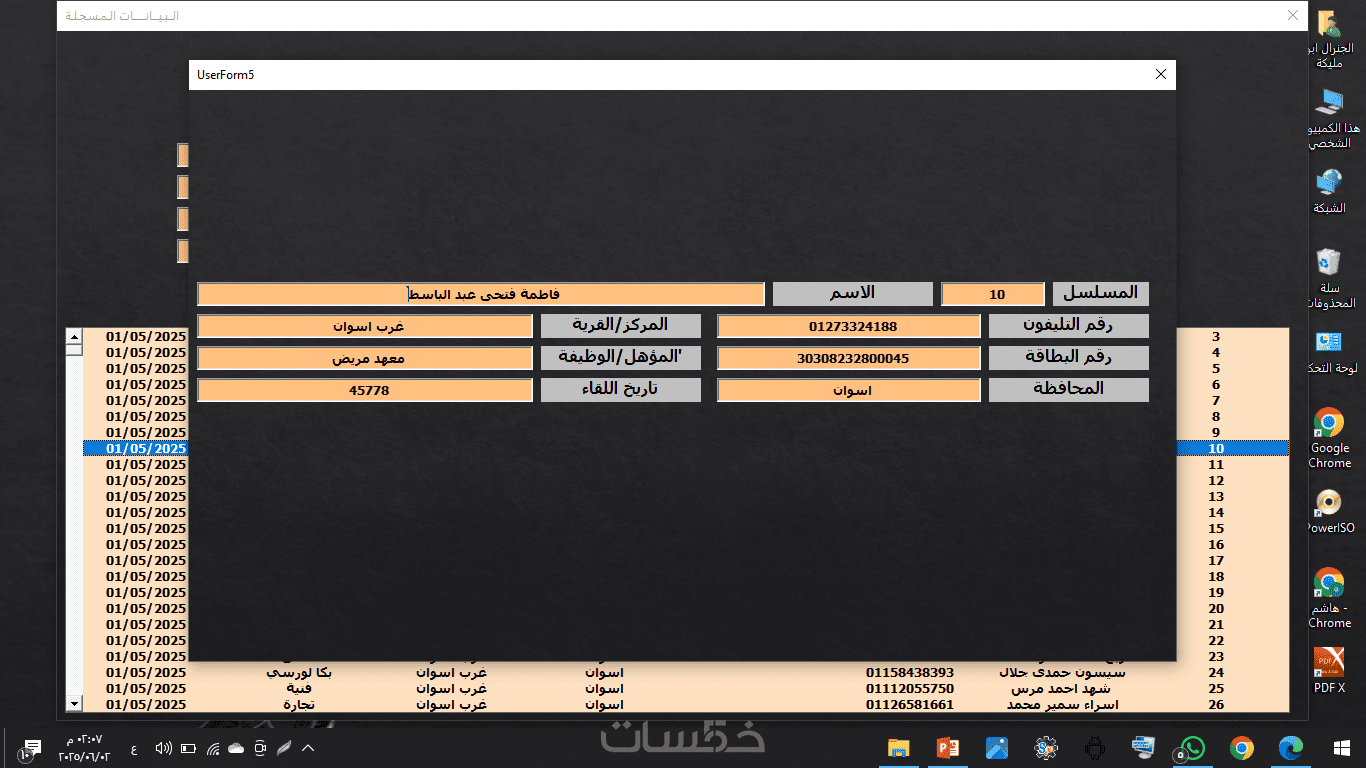Image resolution: width=1366 pixels, height=768 pixels.
Task: Click the تاريخ اللقاء label
Action: point(621,390)
